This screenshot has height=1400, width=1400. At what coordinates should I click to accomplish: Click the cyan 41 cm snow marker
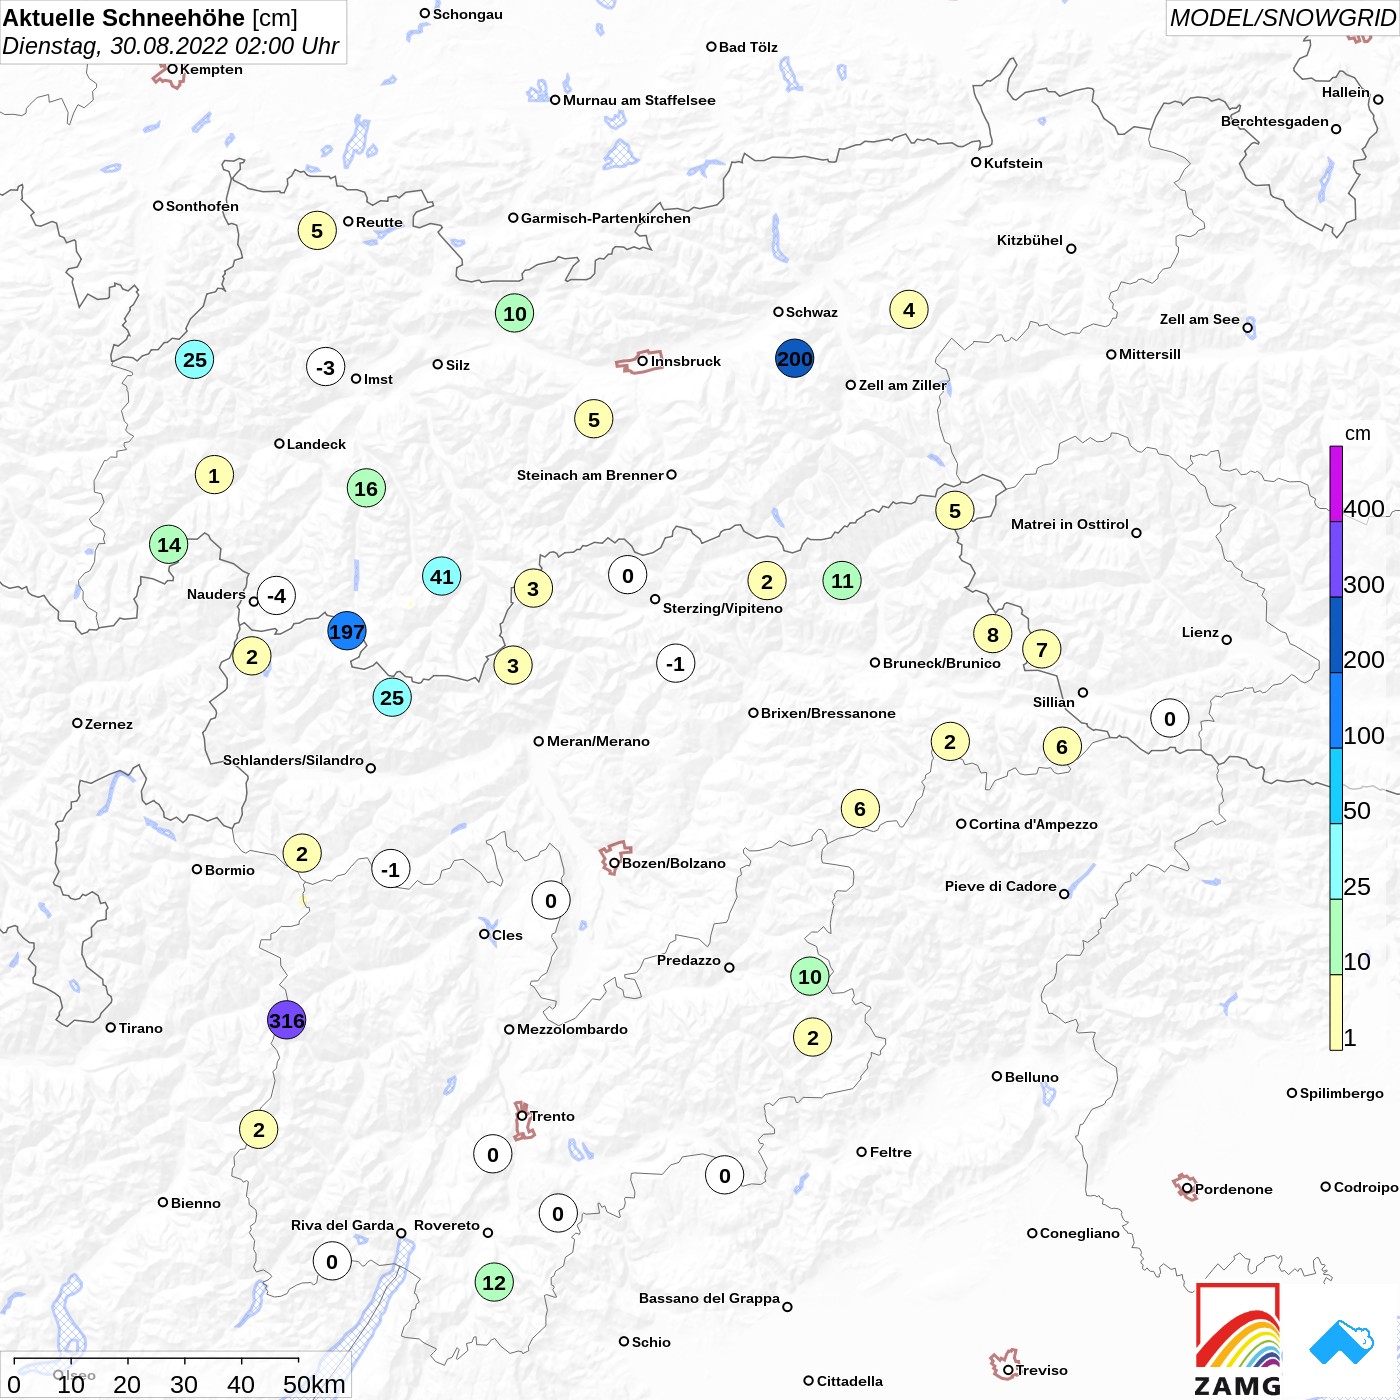(442, 577)
